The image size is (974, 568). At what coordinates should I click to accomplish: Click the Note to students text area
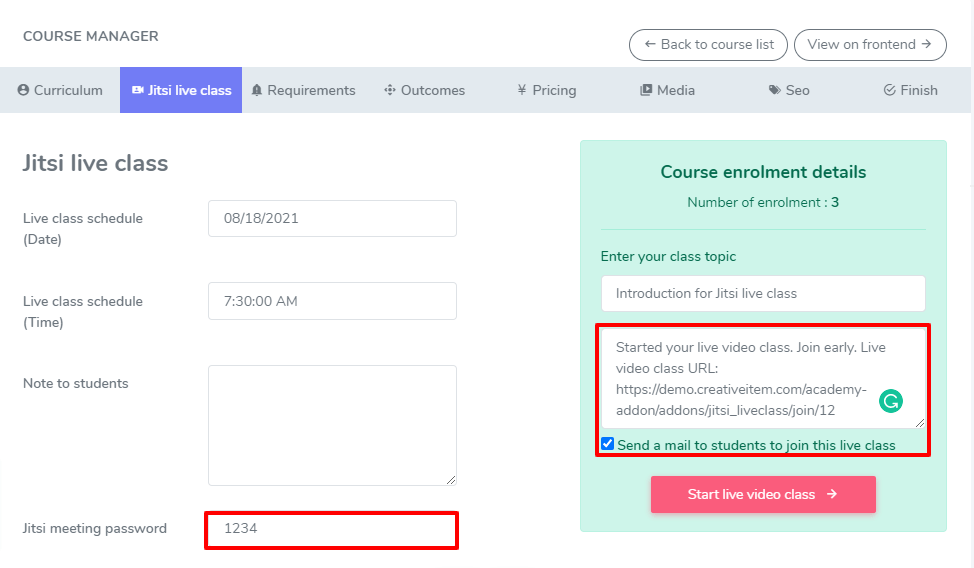[332, 425]
